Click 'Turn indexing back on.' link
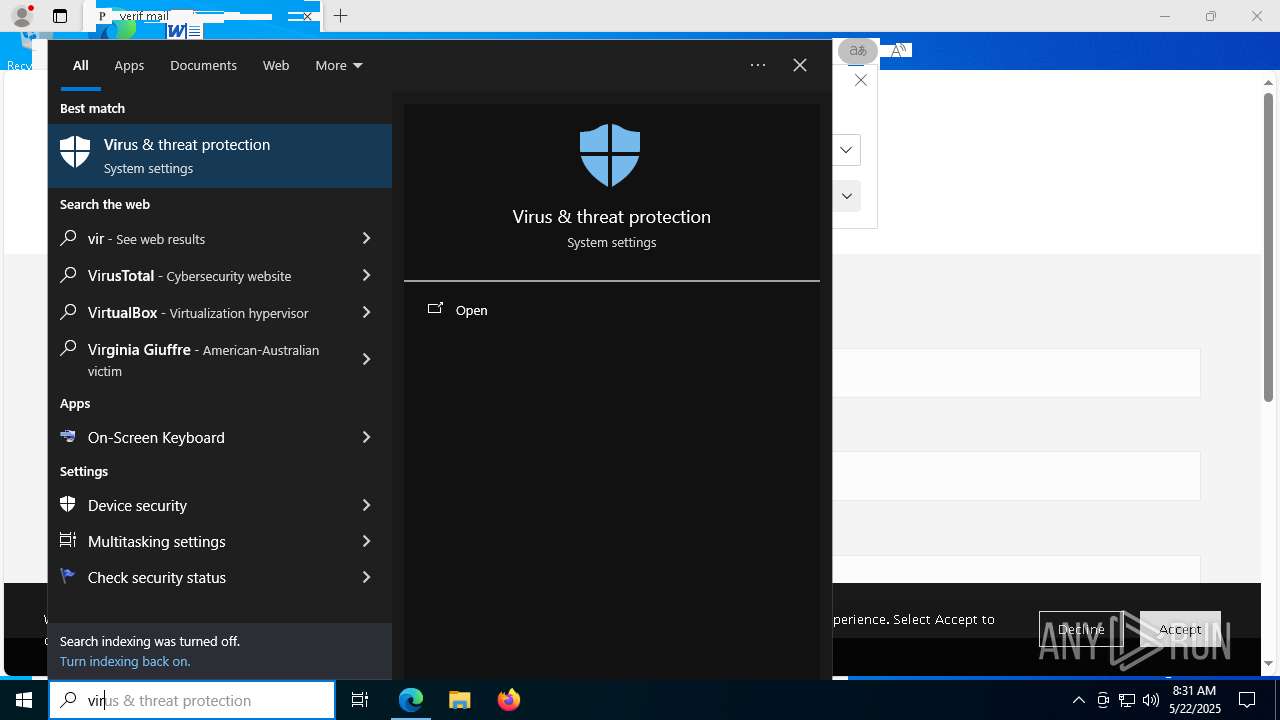This screenshot has width=1280, height=720. coord(125,661)
